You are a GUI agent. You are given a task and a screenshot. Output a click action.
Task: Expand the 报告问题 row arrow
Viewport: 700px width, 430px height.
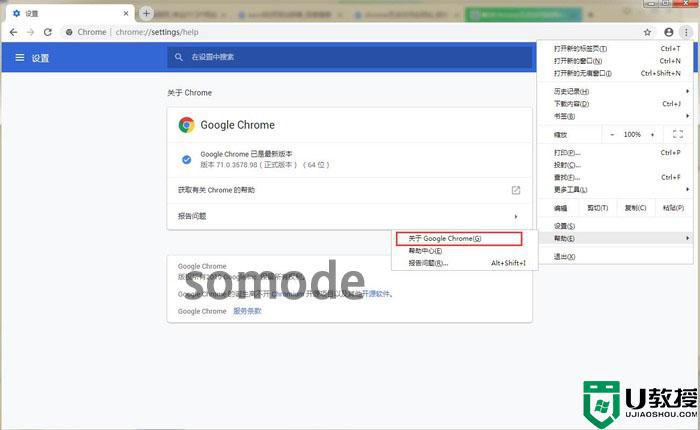click(516, 217)
